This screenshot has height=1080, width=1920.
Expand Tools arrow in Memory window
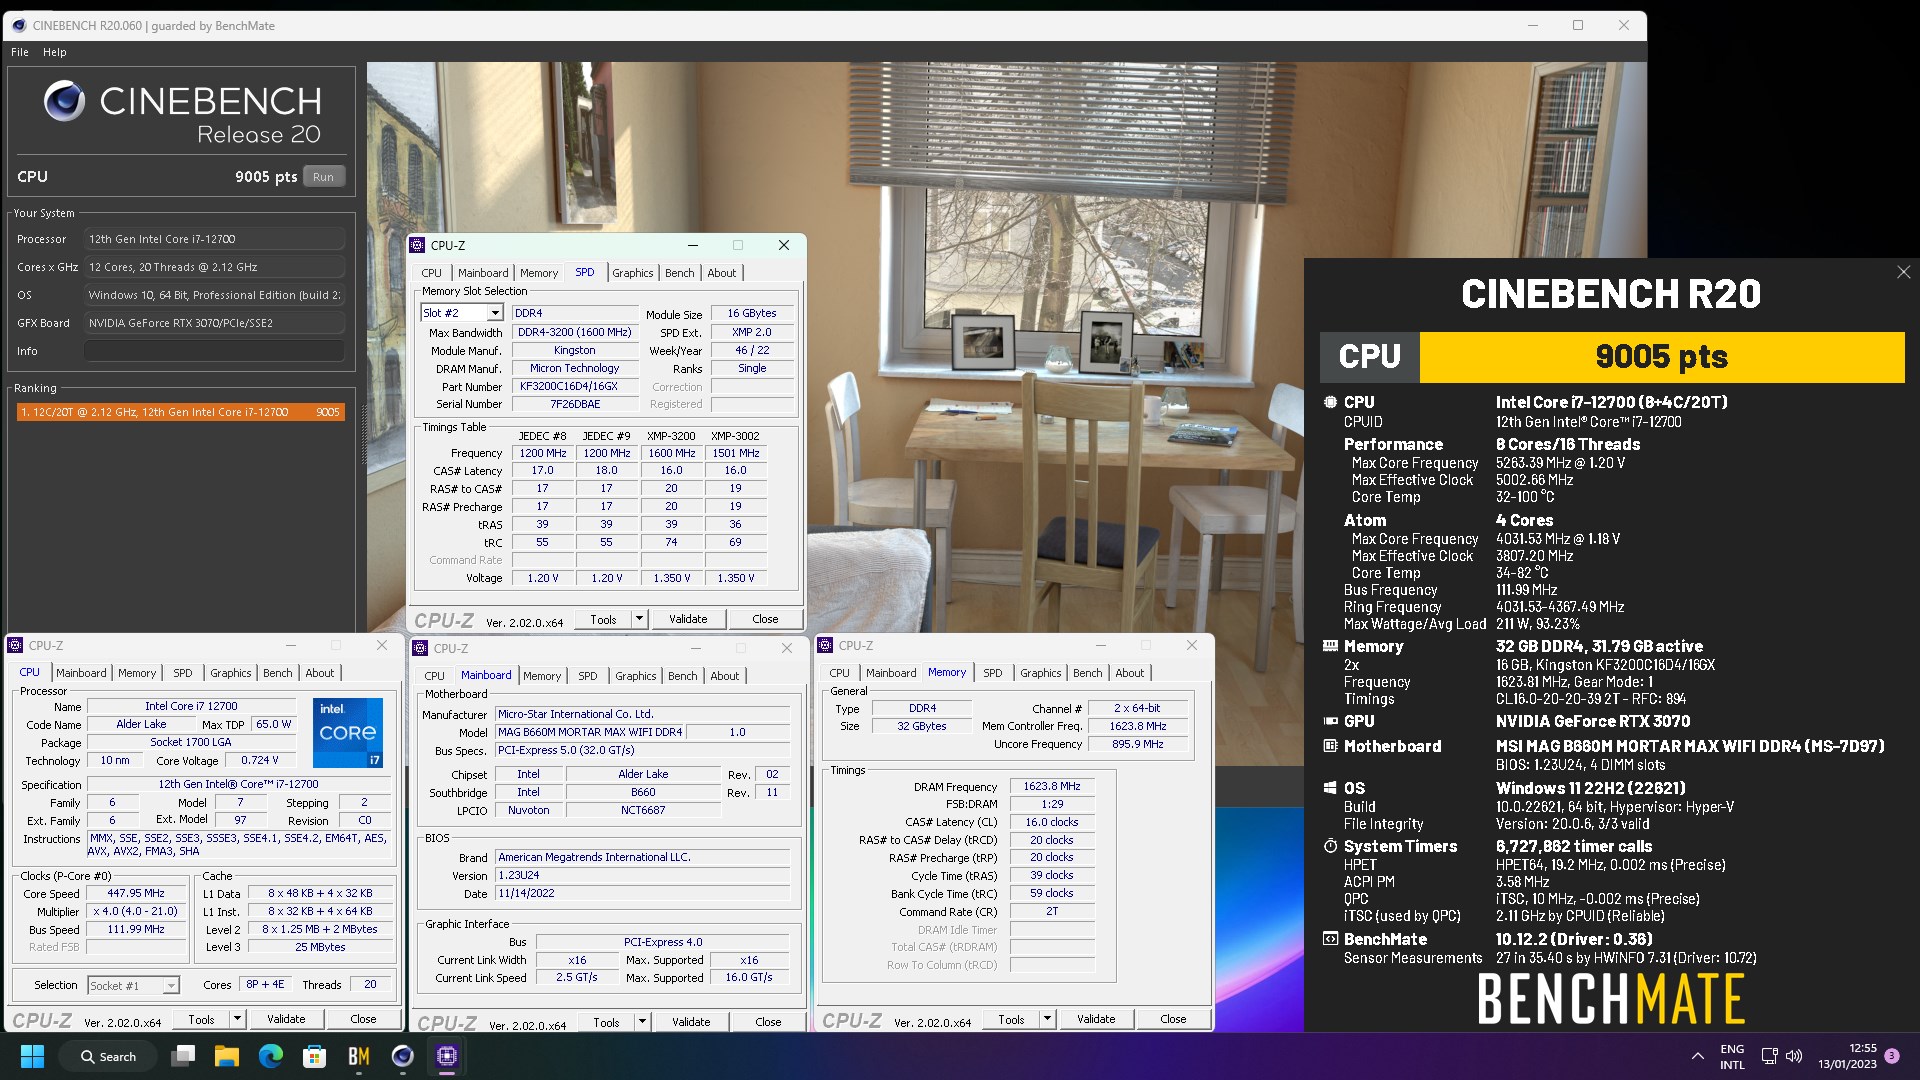point(1047,1019)
